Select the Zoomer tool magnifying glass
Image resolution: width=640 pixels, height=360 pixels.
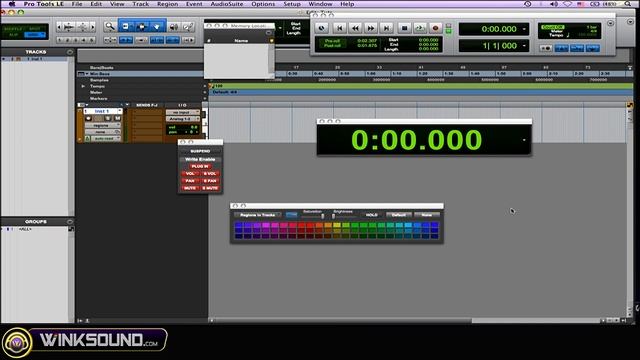[x=109, y=27]
